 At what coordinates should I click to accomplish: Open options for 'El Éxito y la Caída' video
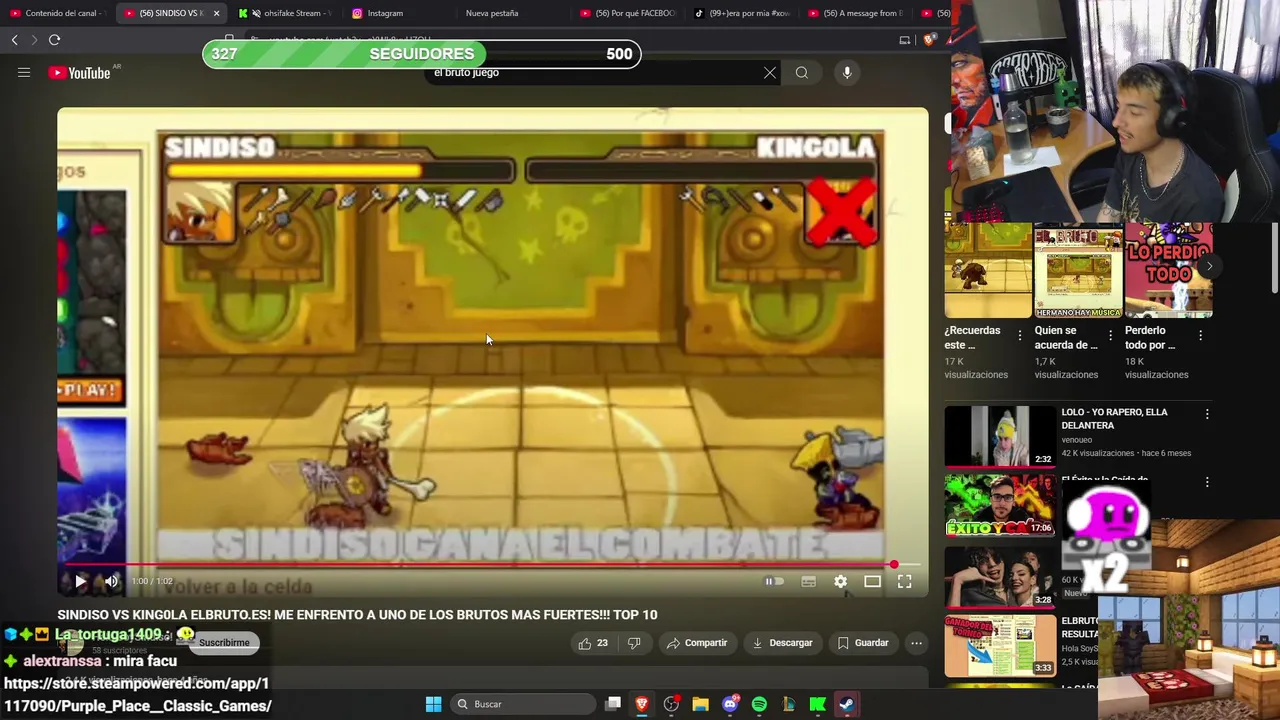tap(1207, 482)
